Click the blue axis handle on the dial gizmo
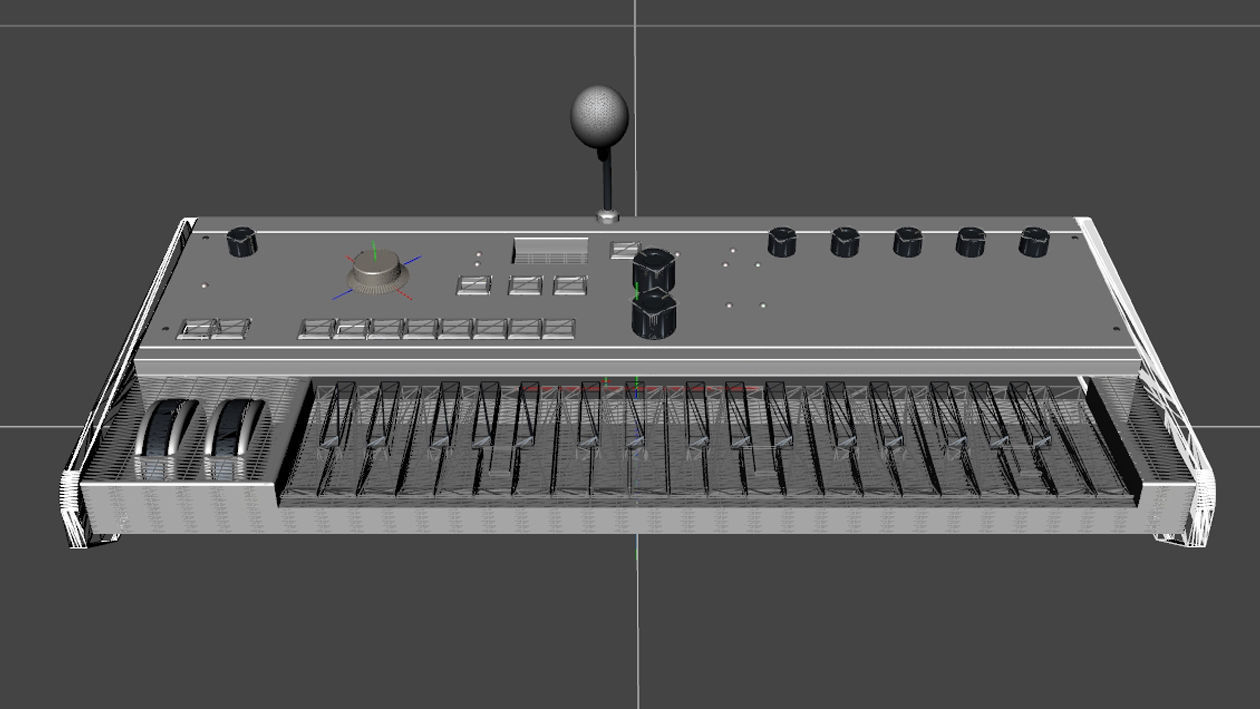Screen dimensions: 1260x709 [x=413, y=260]
